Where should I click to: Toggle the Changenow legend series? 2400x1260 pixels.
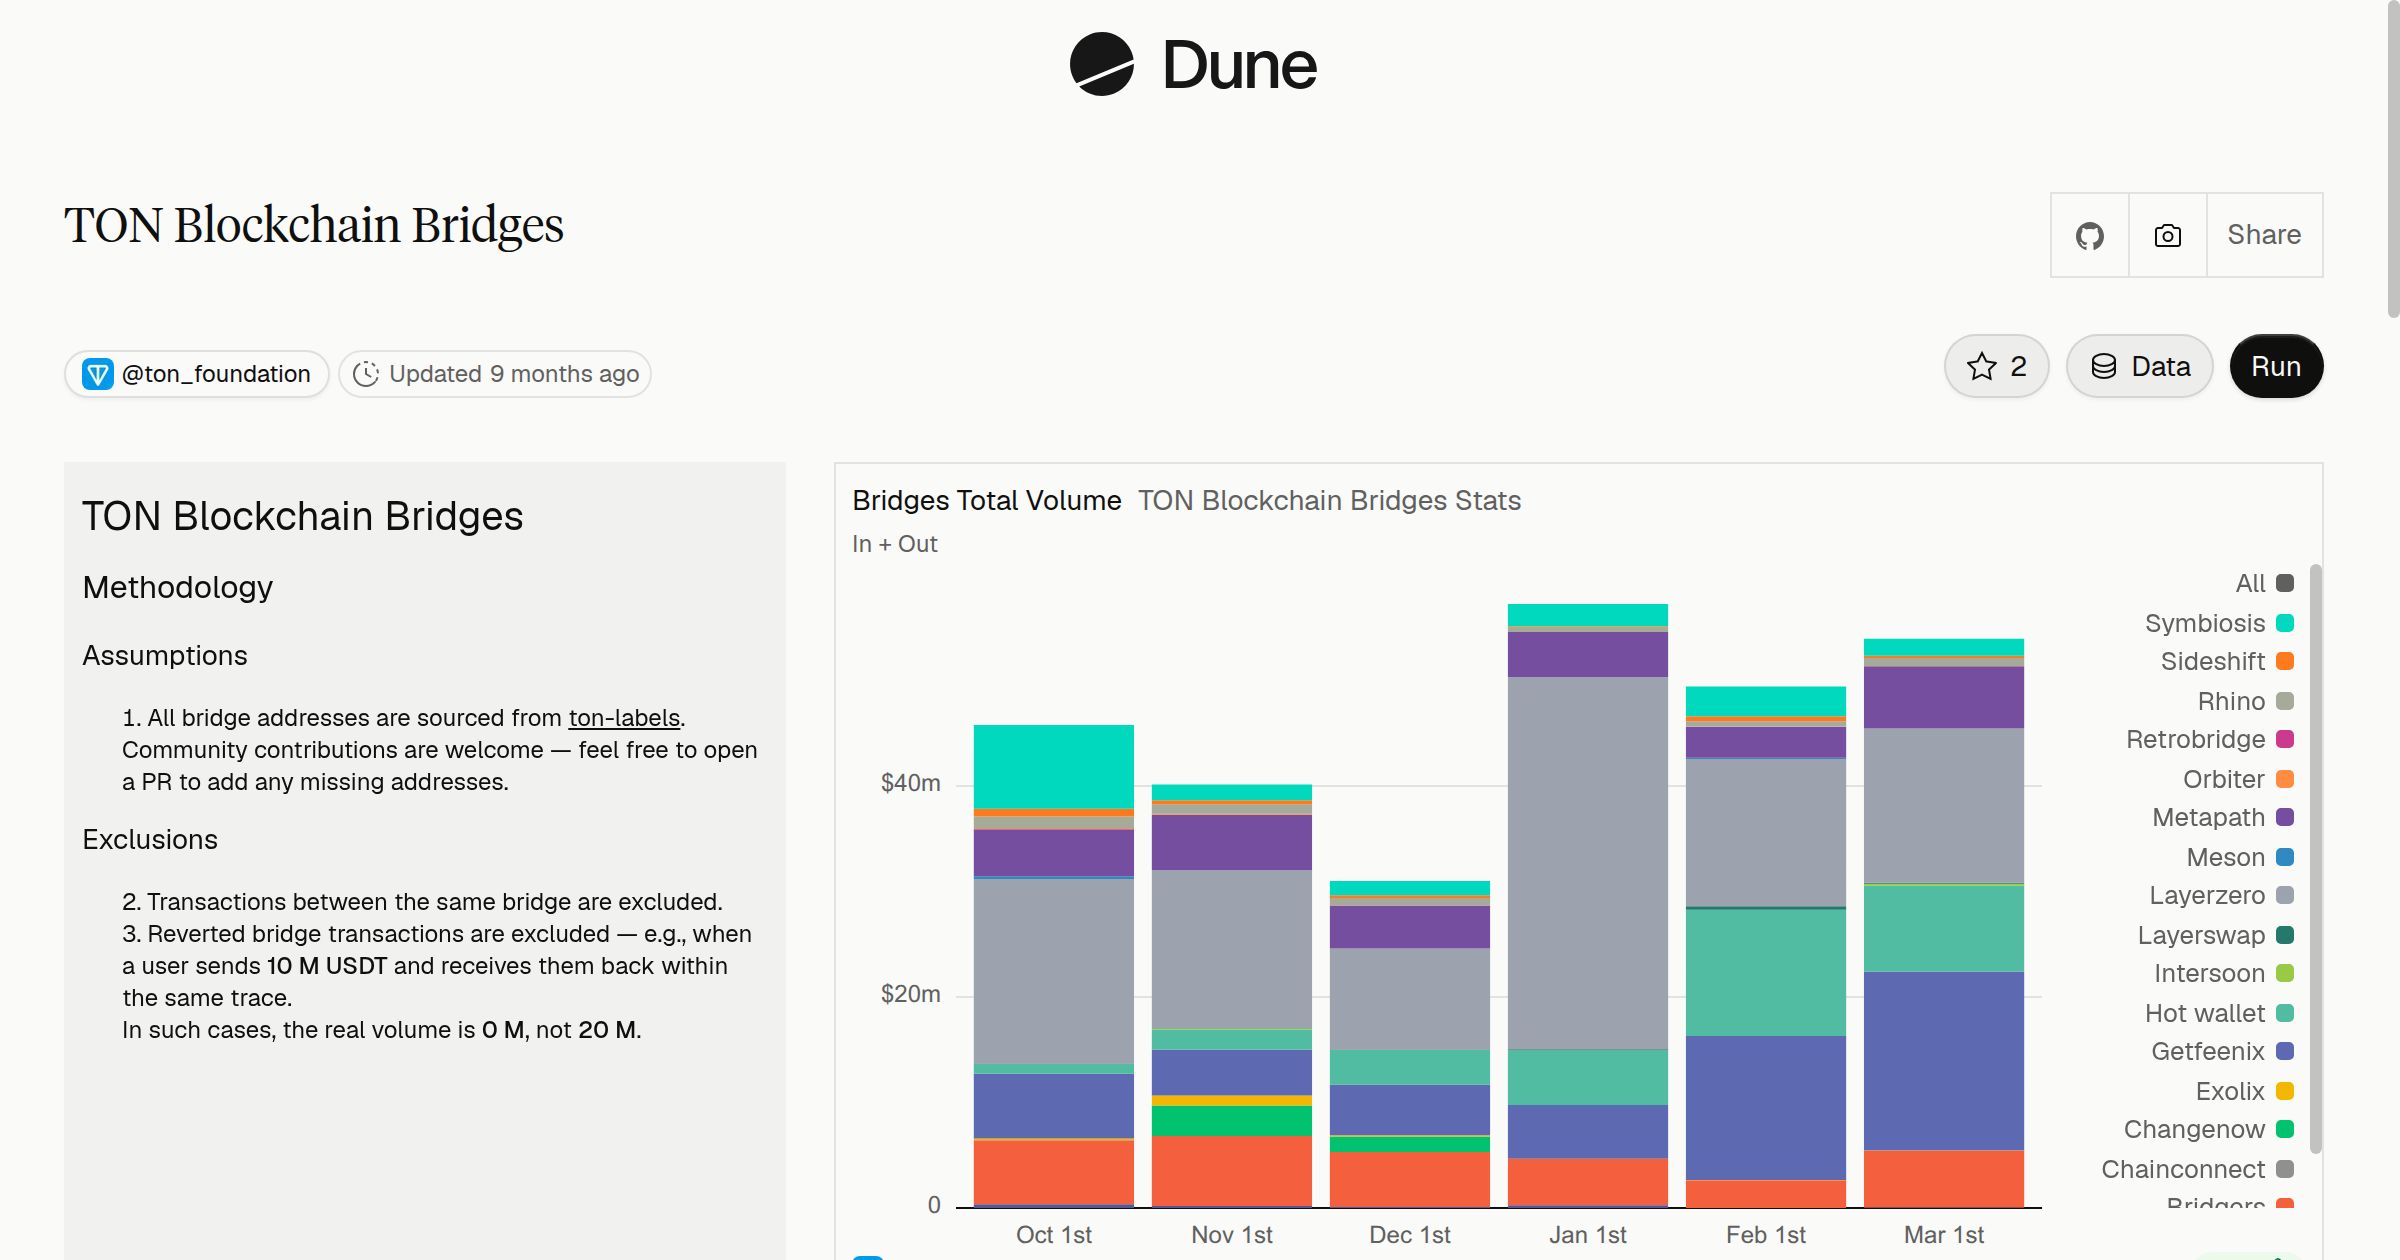tap(2208, 1129)
